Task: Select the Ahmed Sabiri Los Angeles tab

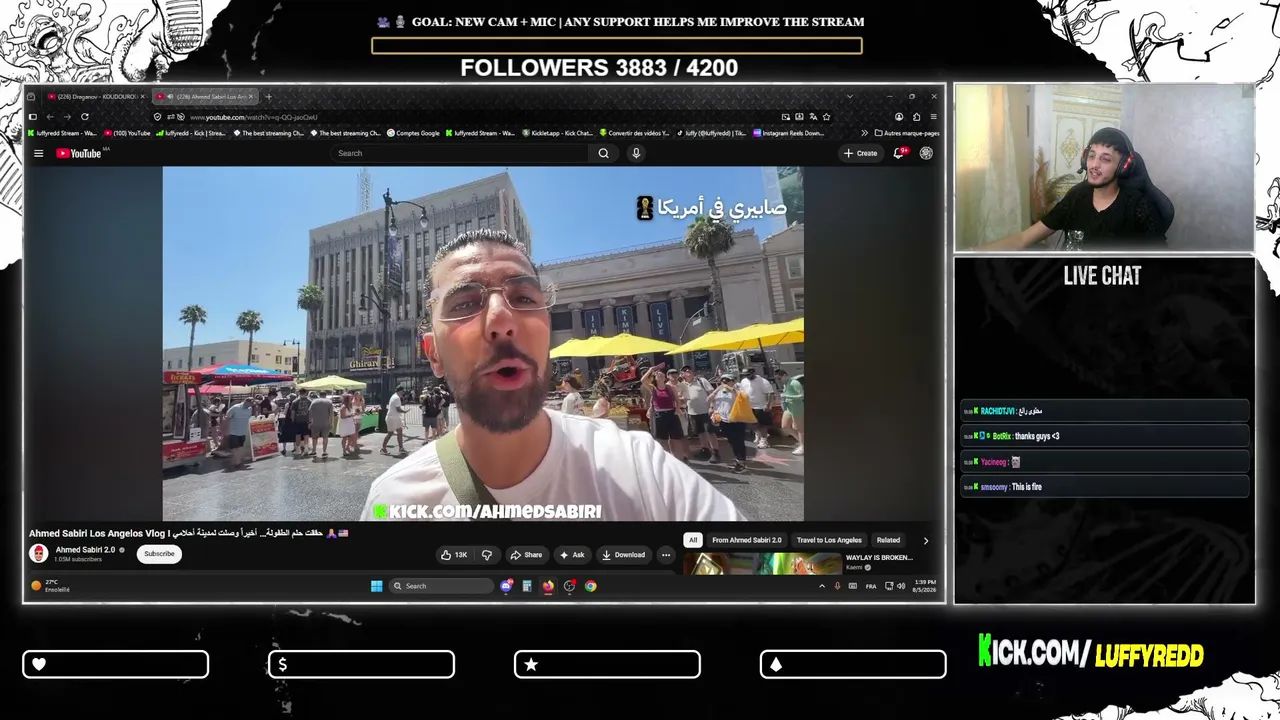Action: click(x=203, y=97)
